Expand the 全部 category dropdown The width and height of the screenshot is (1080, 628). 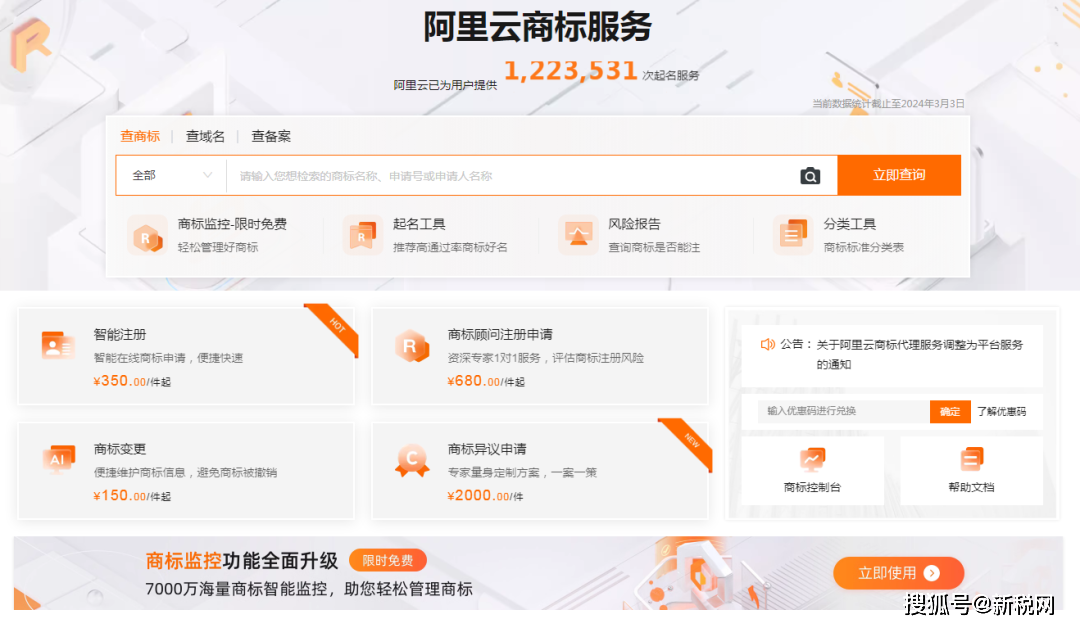coord(172,175)
